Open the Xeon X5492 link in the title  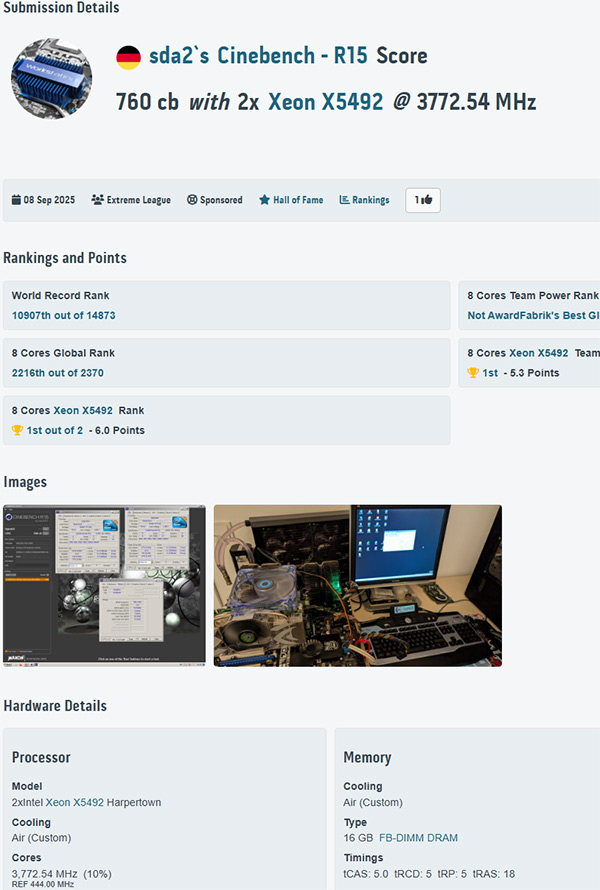point(326,102)
